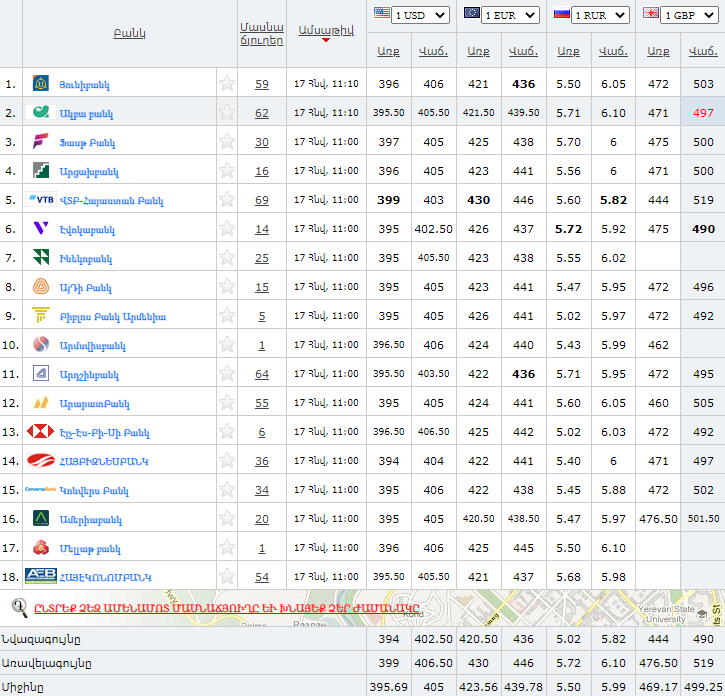Sort by RUR Վաճ. sell column header
Viewport: 725px width, 696px height.
point(613,51)
